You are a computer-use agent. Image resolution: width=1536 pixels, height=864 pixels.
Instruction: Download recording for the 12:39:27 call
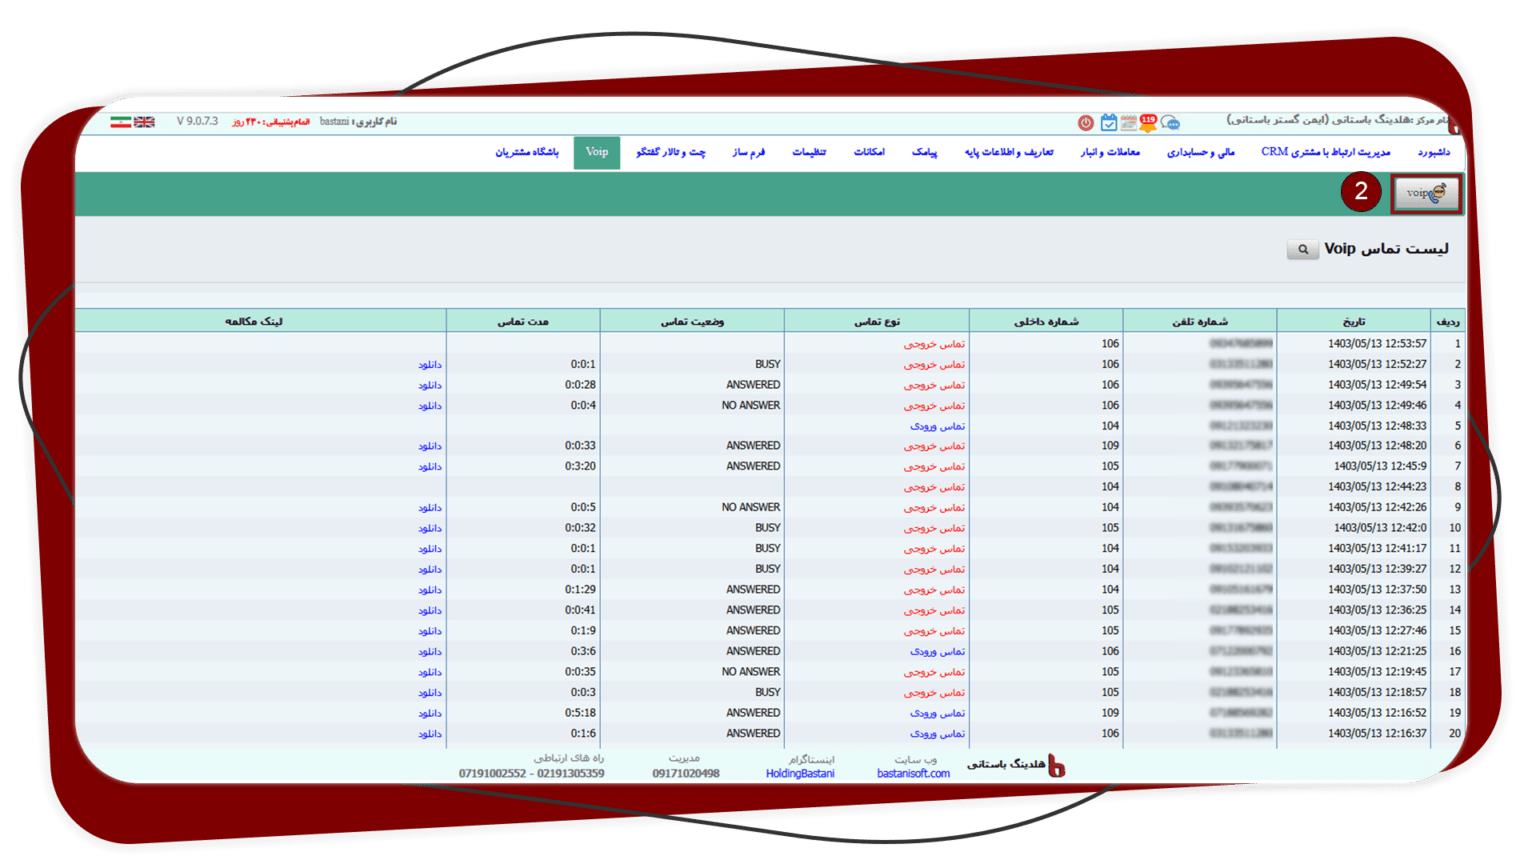click(430, 569)
